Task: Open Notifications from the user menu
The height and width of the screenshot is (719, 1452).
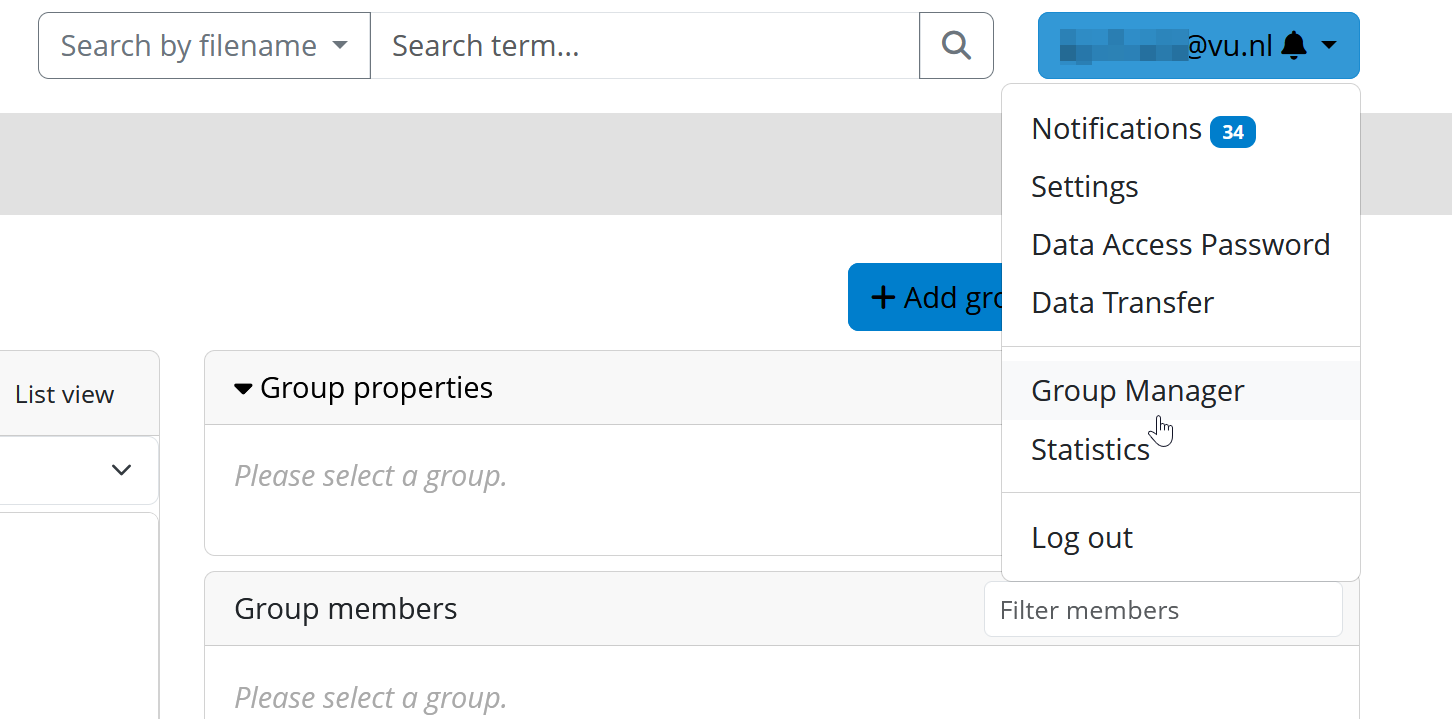Action: [x=1116, y=129]
